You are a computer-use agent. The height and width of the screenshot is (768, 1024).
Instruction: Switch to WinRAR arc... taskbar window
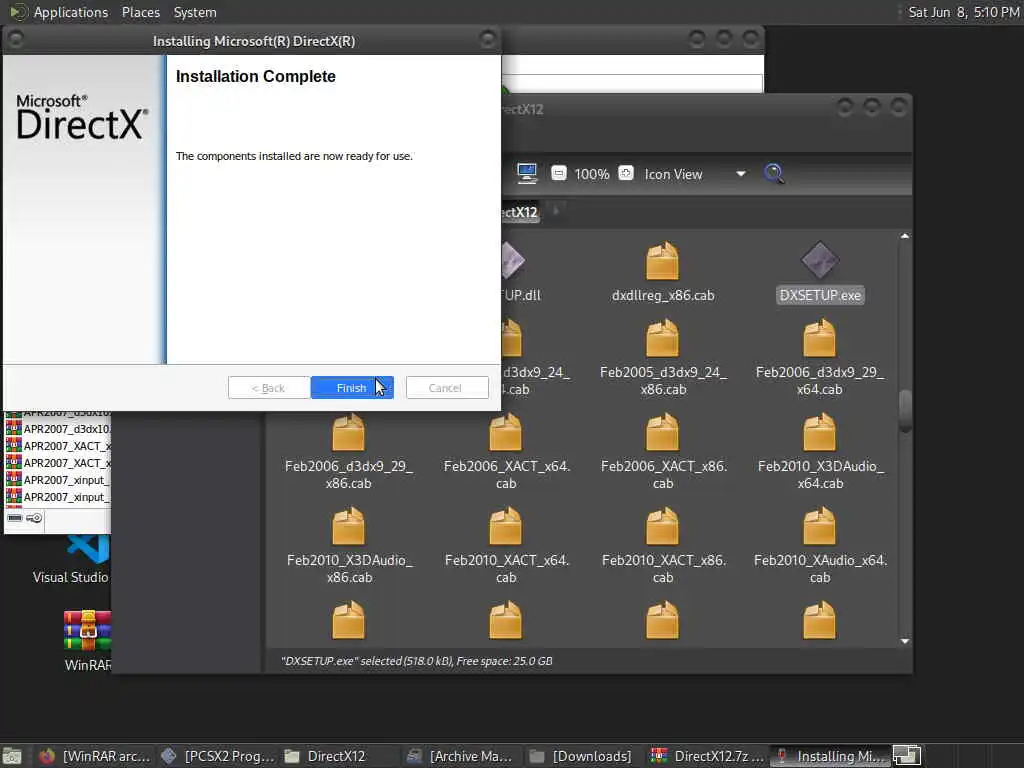pos(94,756)
